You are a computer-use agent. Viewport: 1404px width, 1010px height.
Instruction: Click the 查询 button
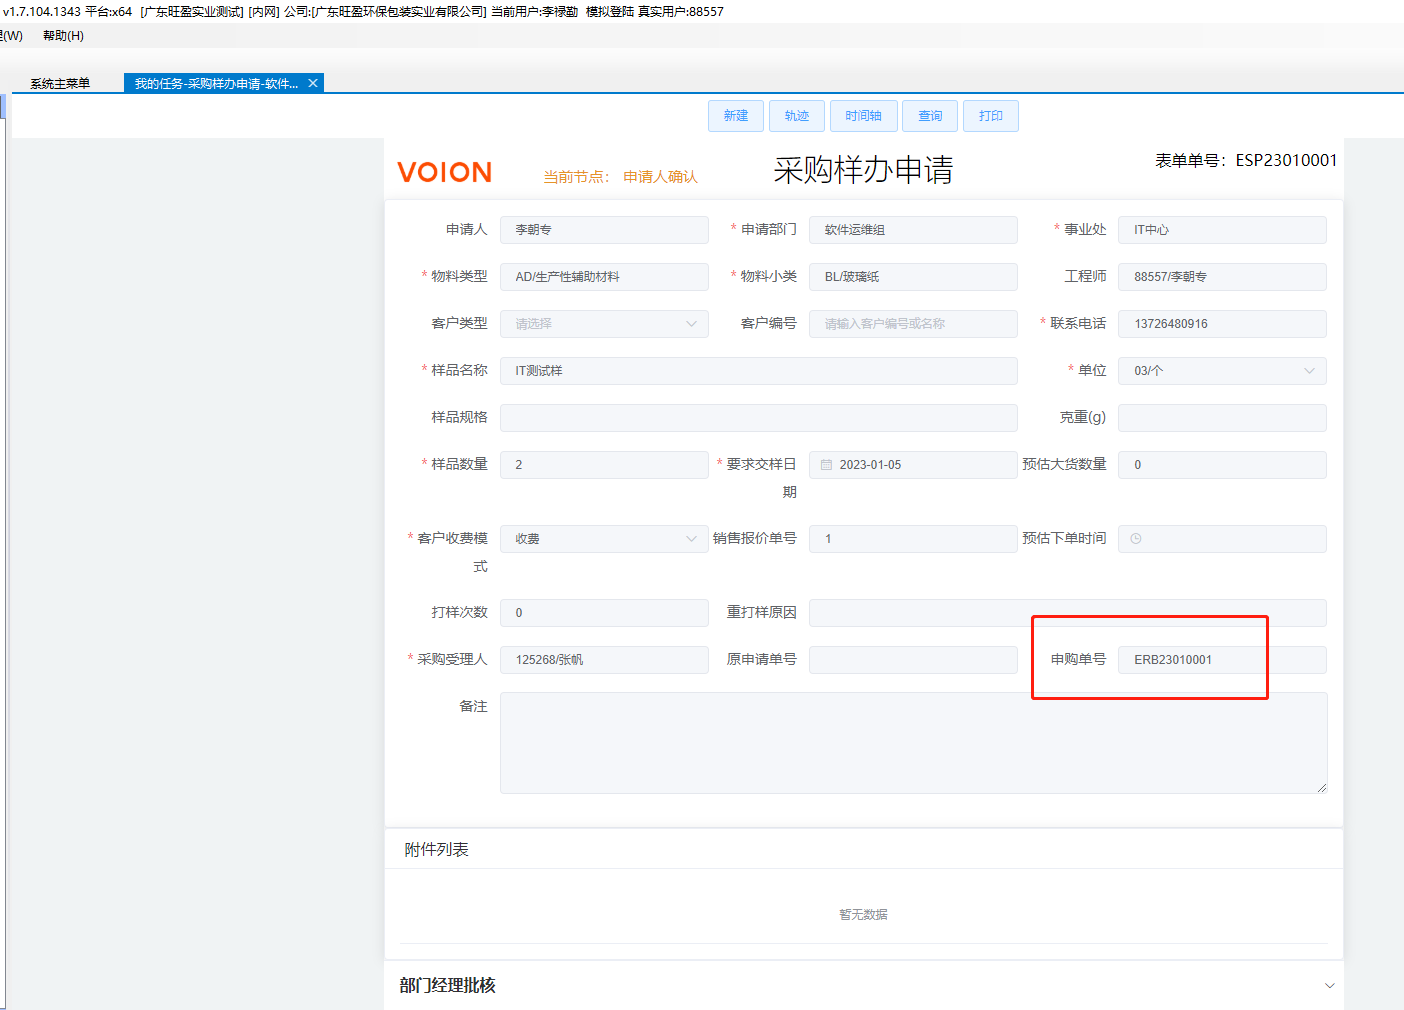(x=930, y=116)
